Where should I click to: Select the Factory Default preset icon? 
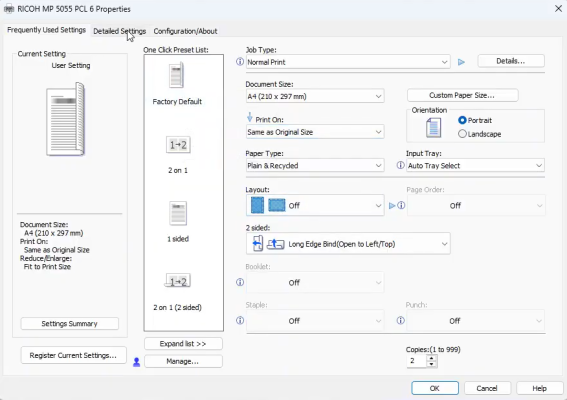pyautogui.click(x=177, y=76)
